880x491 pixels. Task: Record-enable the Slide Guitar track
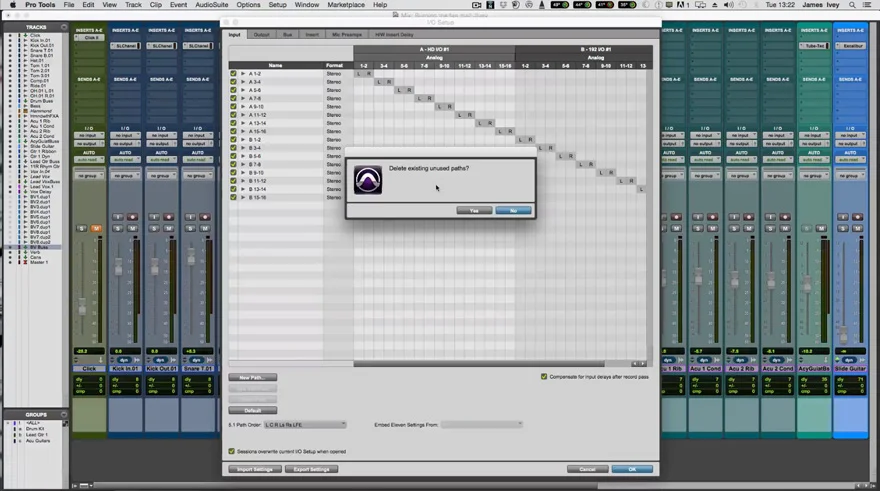pos(857,217)
